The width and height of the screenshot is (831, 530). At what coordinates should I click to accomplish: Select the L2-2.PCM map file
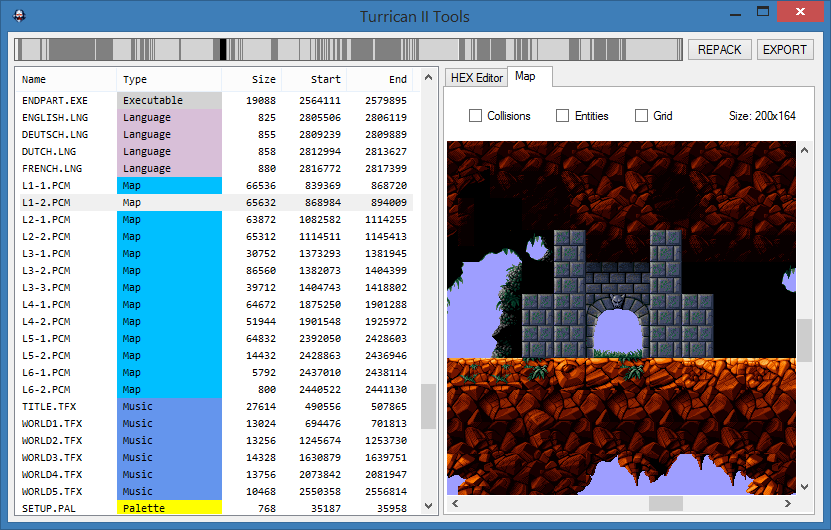pos(214,236)
